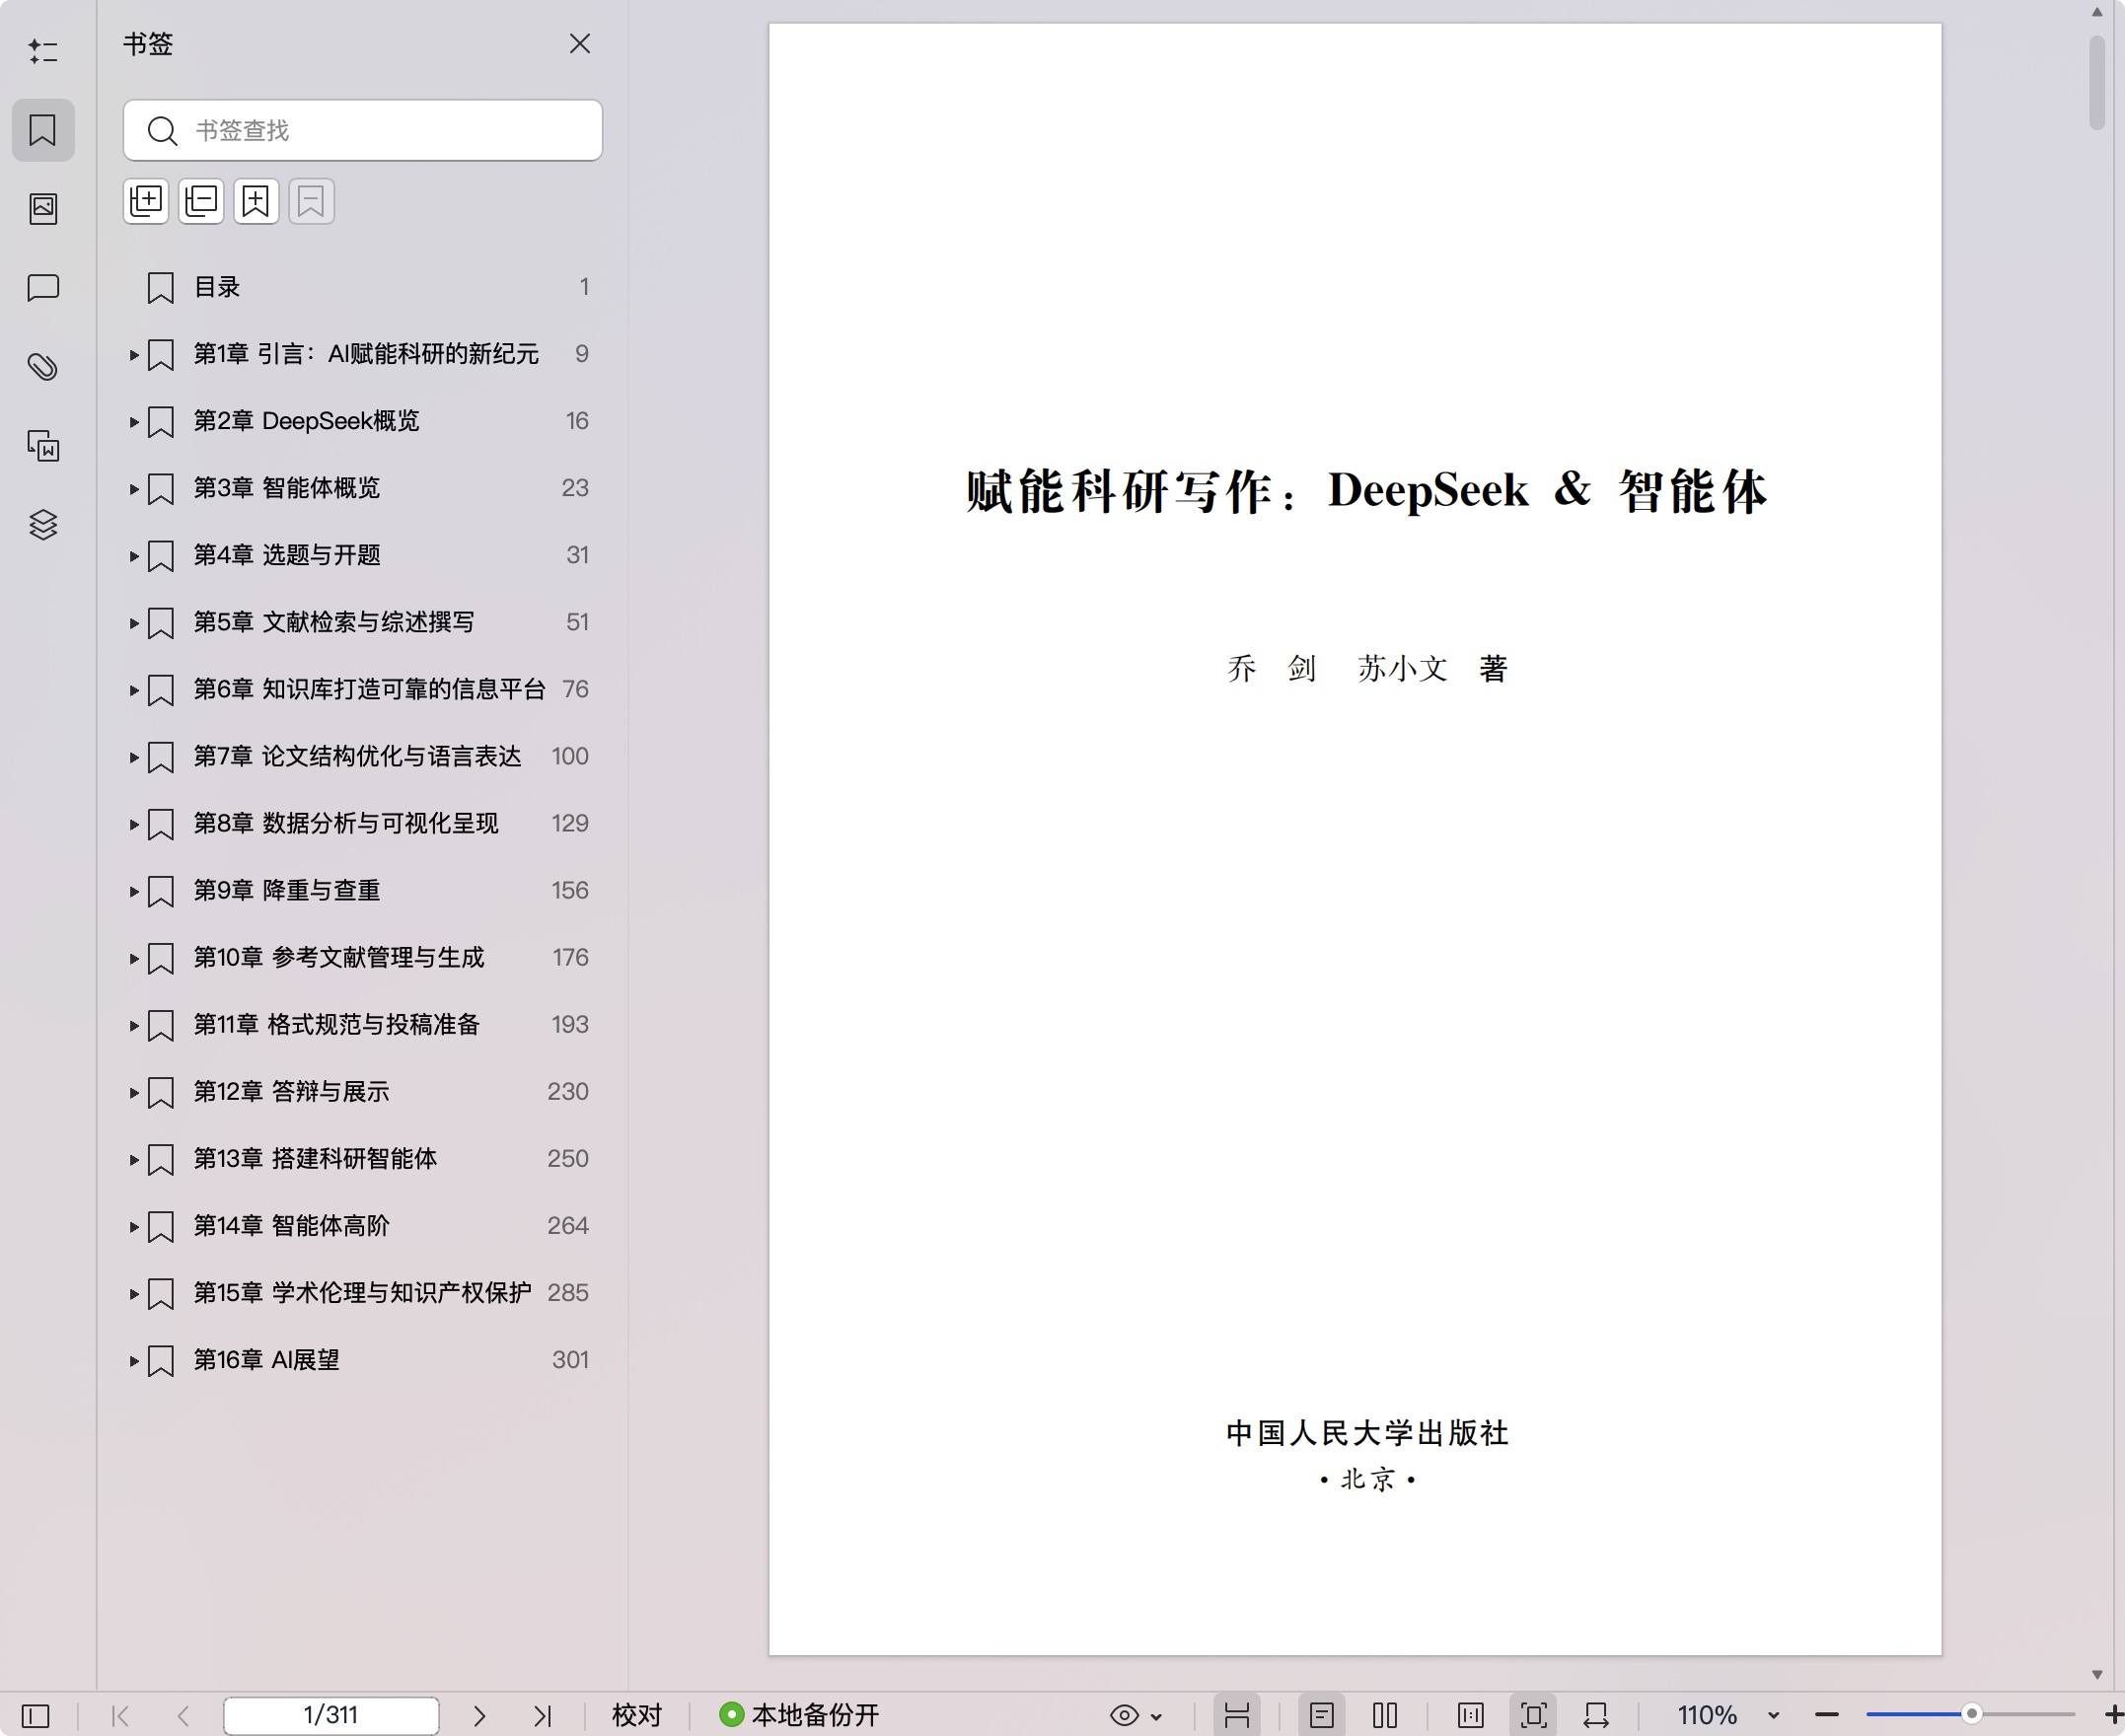Jump to 第10章 参考文献管理与生成

tap(338, 958)
